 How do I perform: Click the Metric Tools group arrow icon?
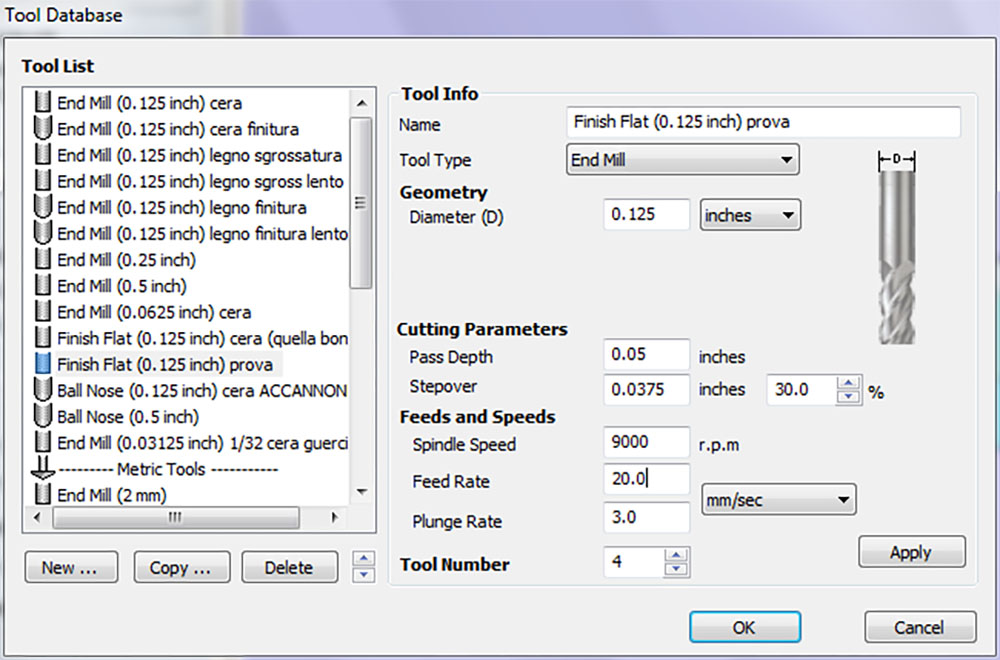click(42, 468)
